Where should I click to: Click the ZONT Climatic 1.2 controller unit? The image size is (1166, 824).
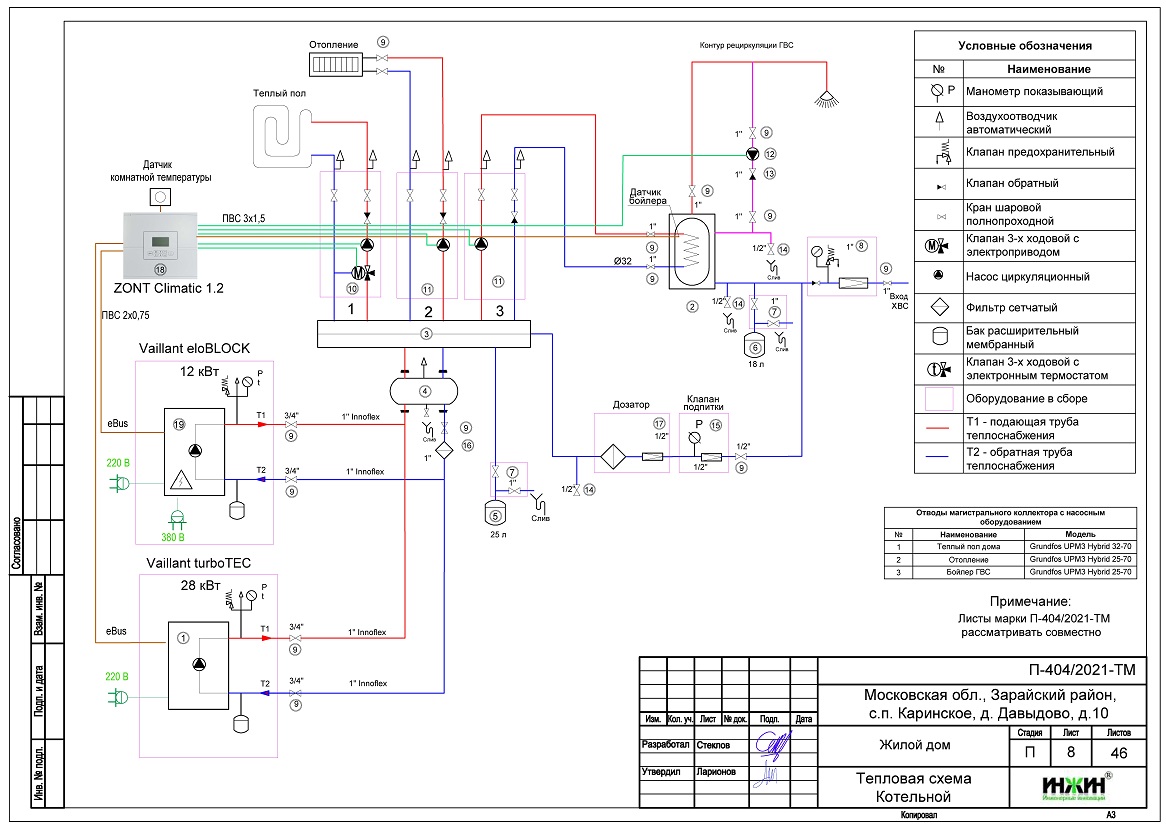[x=159, y=247]
